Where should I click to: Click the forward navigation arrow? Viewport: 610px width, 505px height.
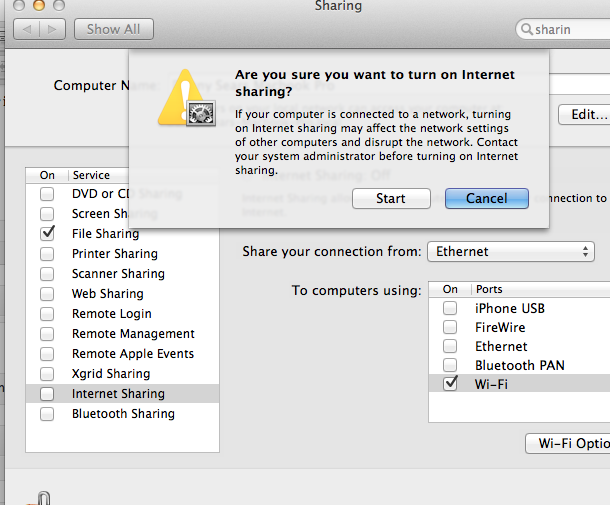52,29
